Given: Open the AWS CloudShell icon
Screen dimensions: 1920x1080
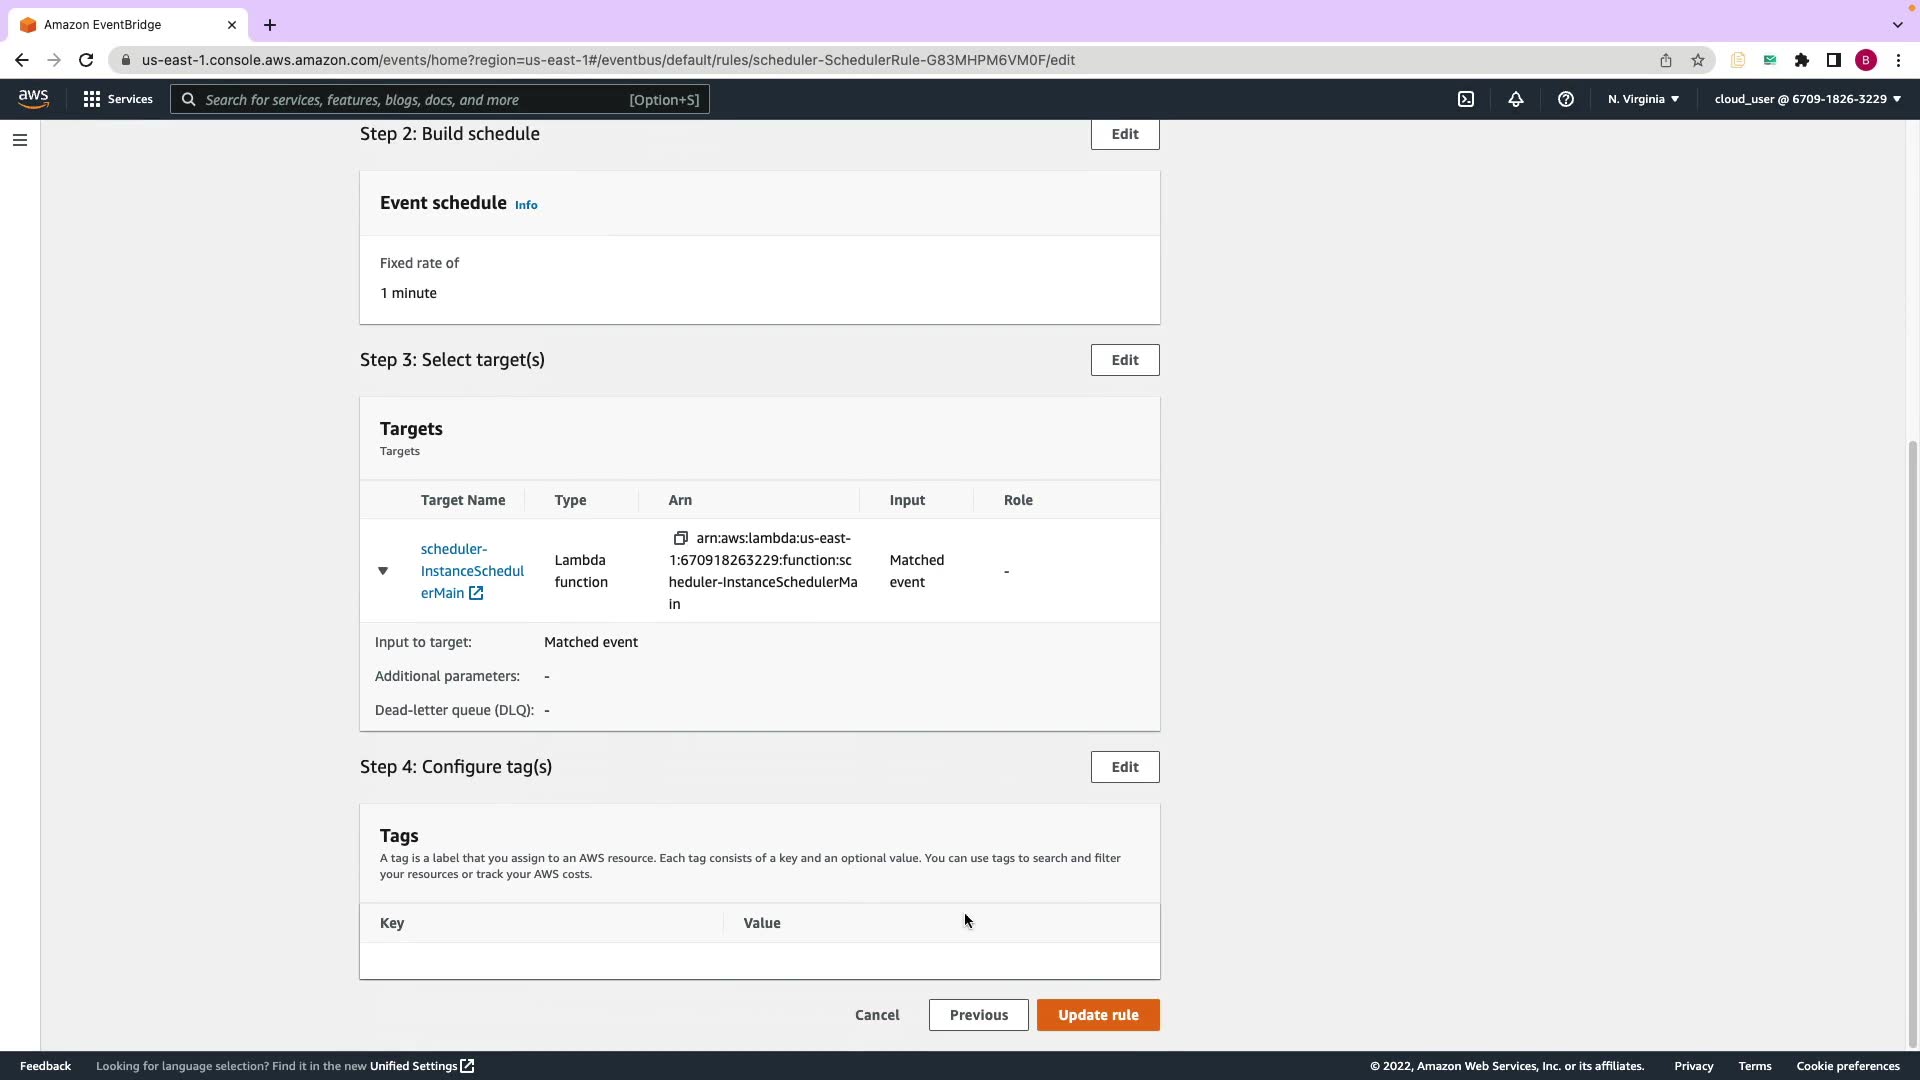Looking at the screenshot, I should pos(1466,99).
